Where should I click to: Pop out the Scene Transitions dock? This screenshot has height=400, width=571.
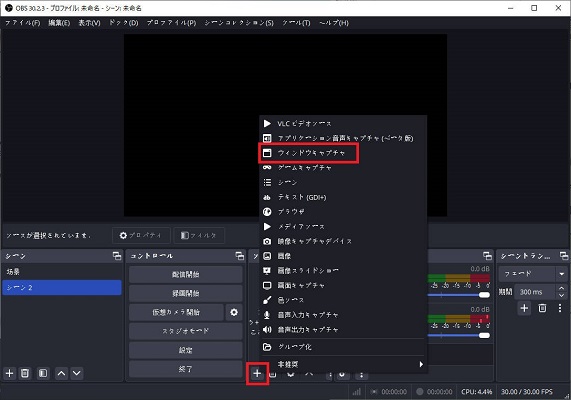pos(563,256)
